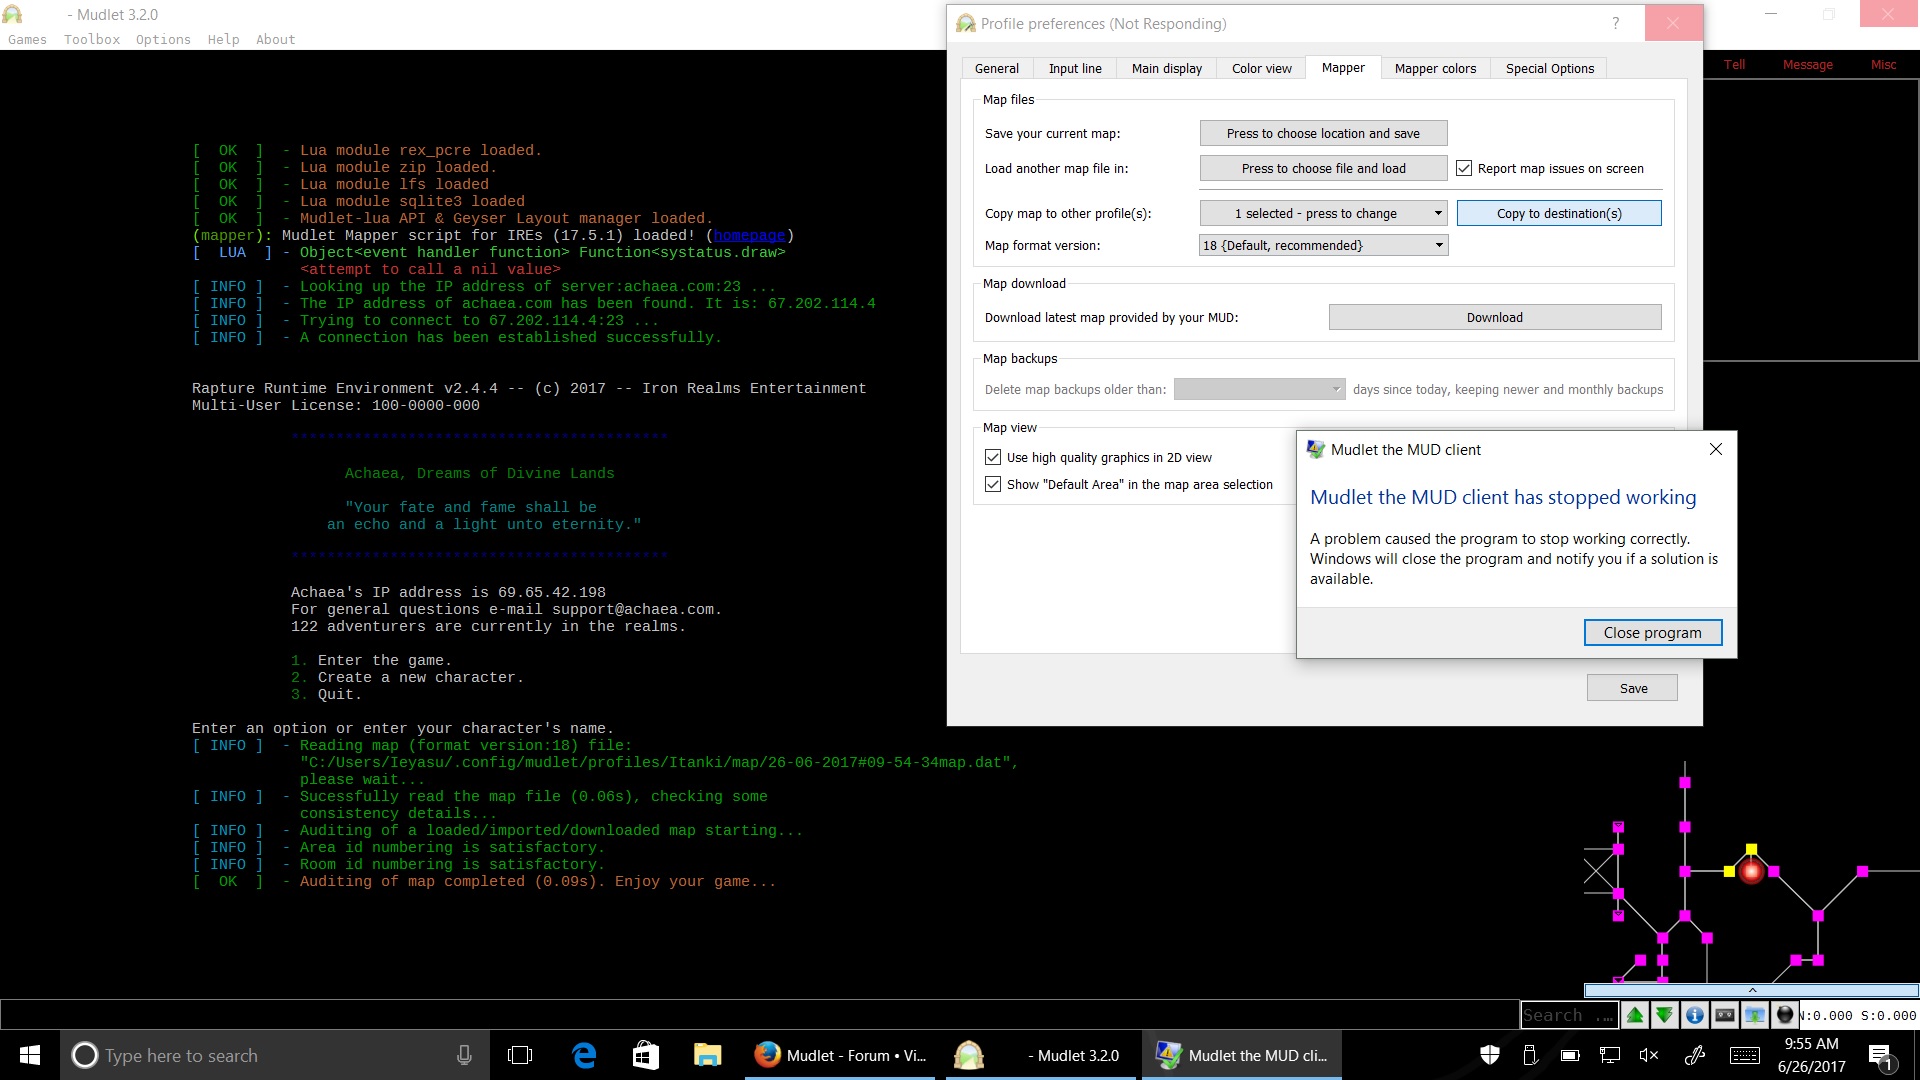
Task: Switch to the Mapper colors tab
Action: pos(1435,68)
